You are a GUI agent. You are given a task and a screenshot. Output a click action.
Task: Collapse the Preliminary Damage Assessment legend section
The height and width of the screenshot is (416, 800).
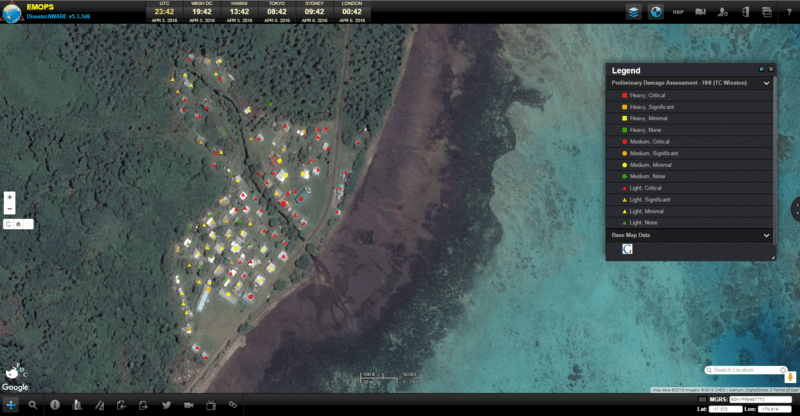(767, 83)
